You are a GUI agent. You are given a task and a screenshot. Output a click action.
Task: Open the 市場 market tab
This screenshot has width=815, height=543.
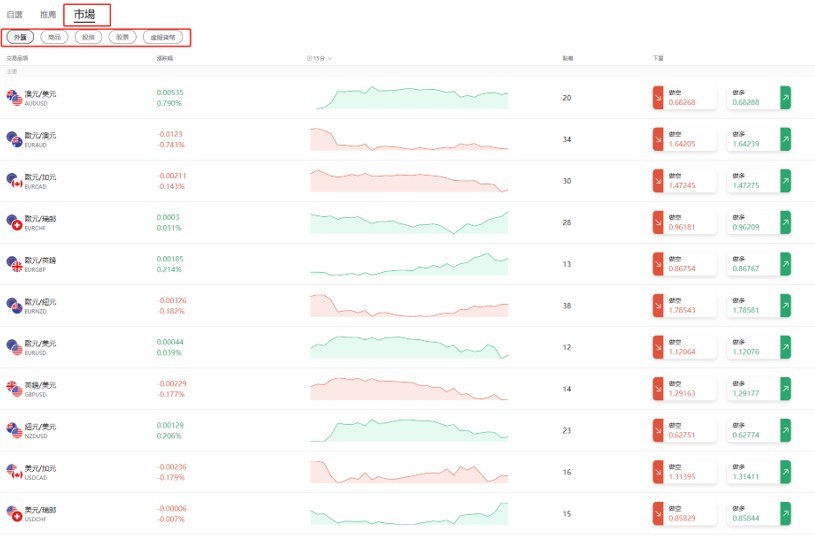(x=85, y=15)
